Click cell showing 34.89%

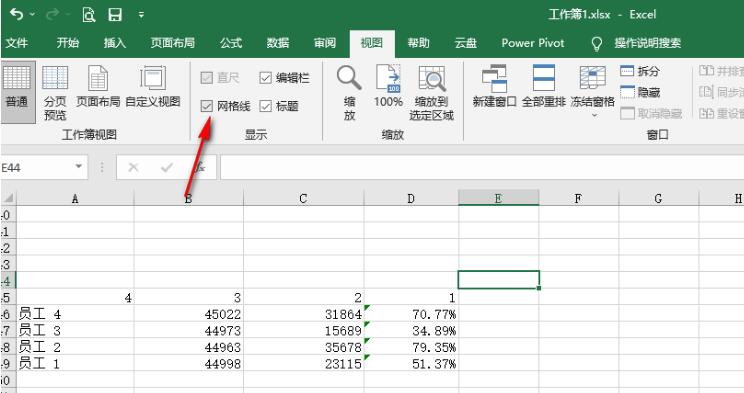[x=411, y=330]
